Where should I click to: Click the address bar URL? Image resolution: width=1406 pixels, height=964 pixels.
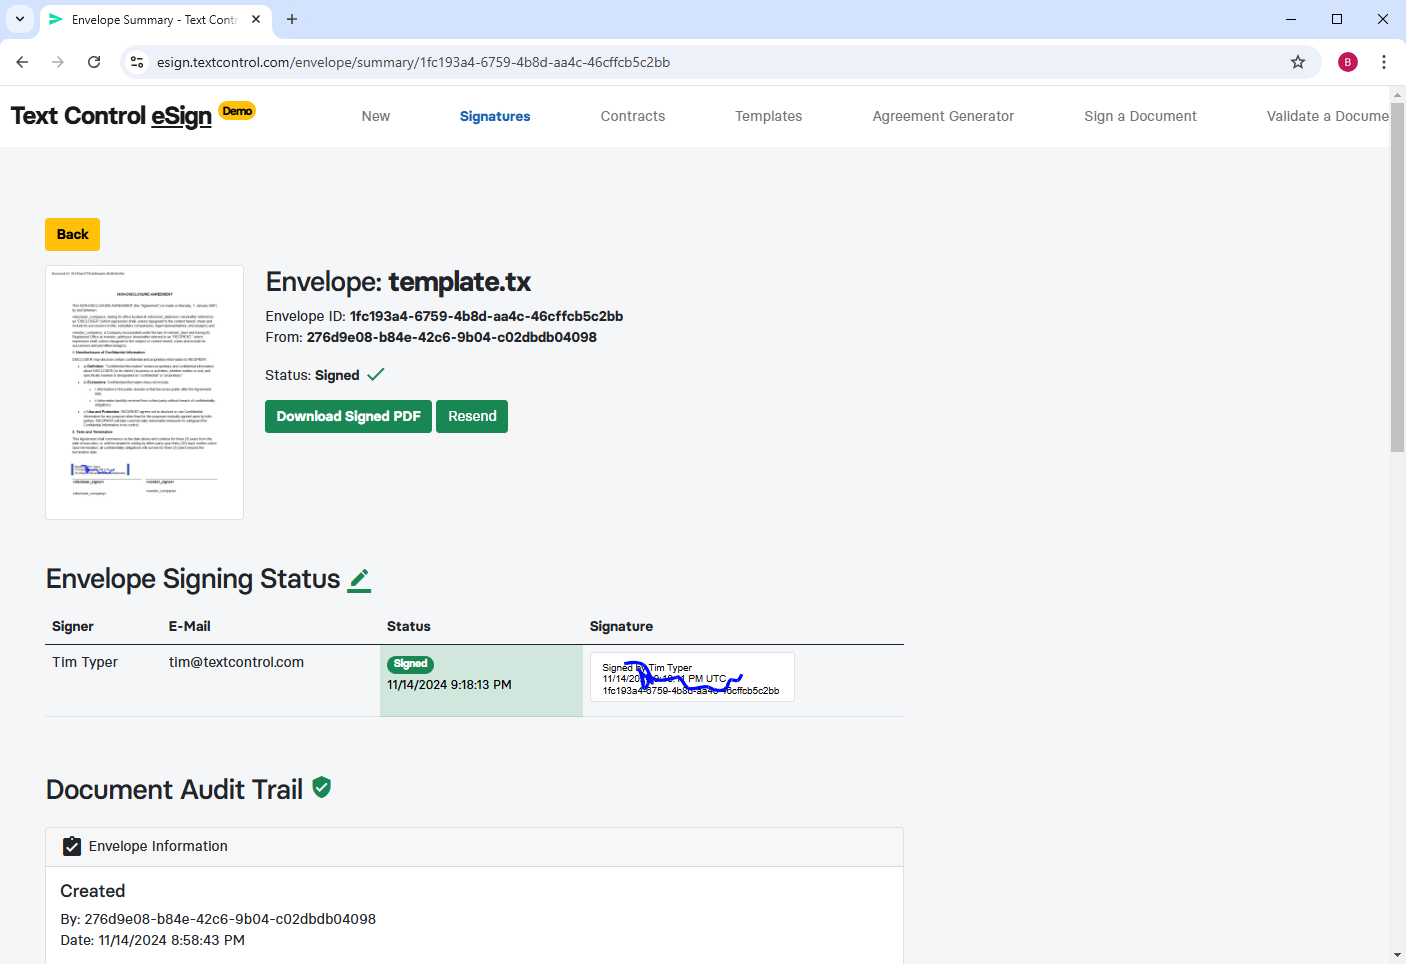pyautogui.click(x=413, y=62)
